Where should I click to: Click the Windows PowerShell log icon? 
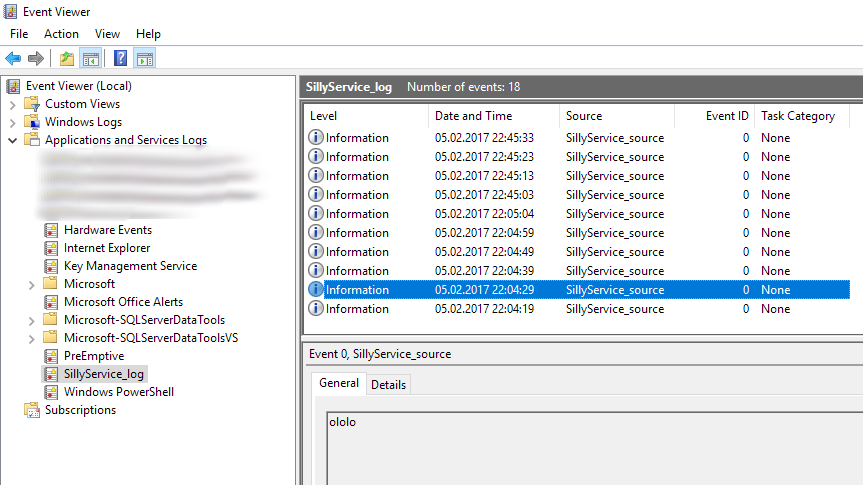[x=51, y=392]
